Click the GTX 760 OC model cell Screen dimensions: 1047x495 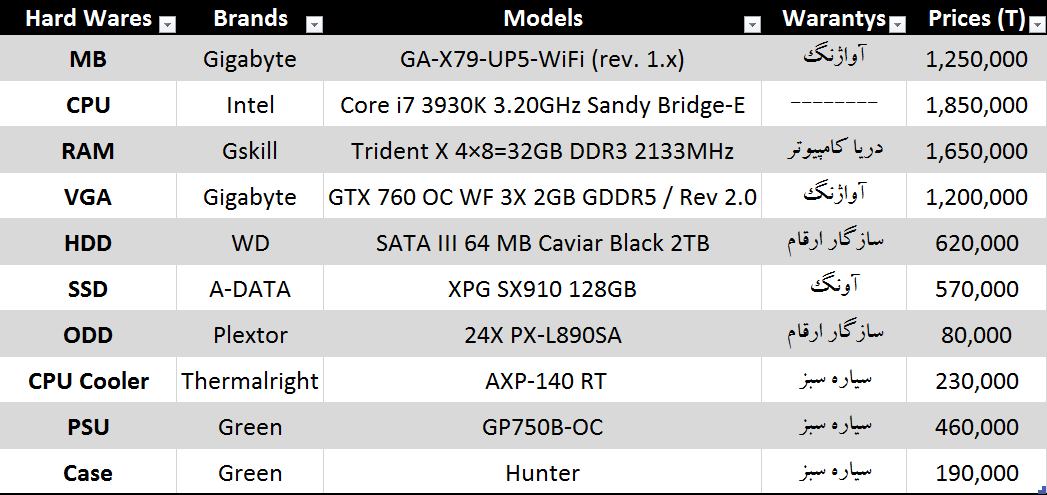coord(543,197)
